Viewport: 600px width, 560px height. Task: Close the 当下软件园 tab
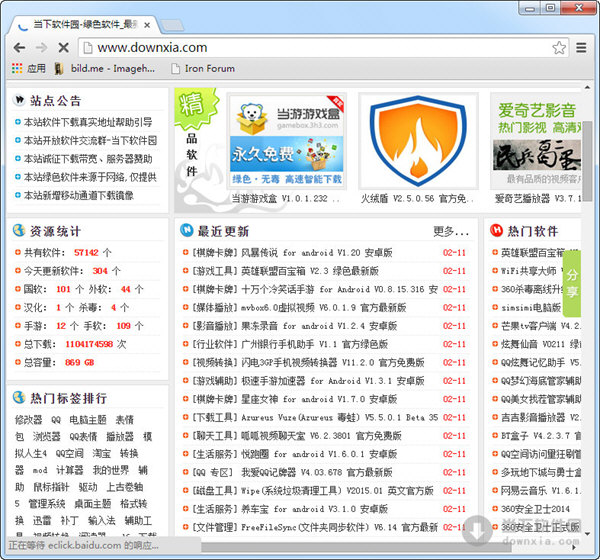tap(147, 26)
